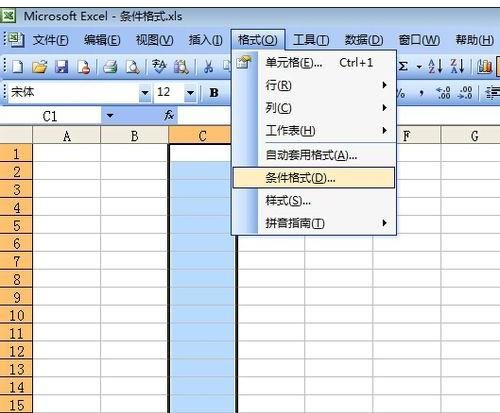Select row 10 header
500x413 pixels.
[16, 315]
